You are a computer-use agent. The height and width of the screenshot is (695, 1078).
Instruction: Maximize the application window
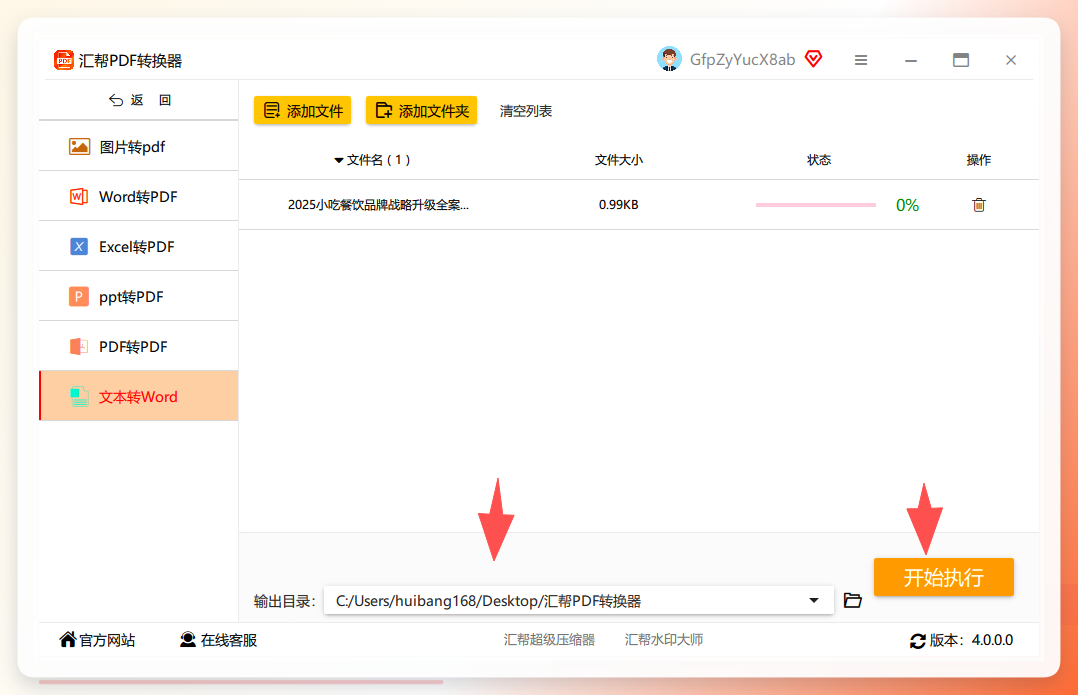(x=960, y=60)
